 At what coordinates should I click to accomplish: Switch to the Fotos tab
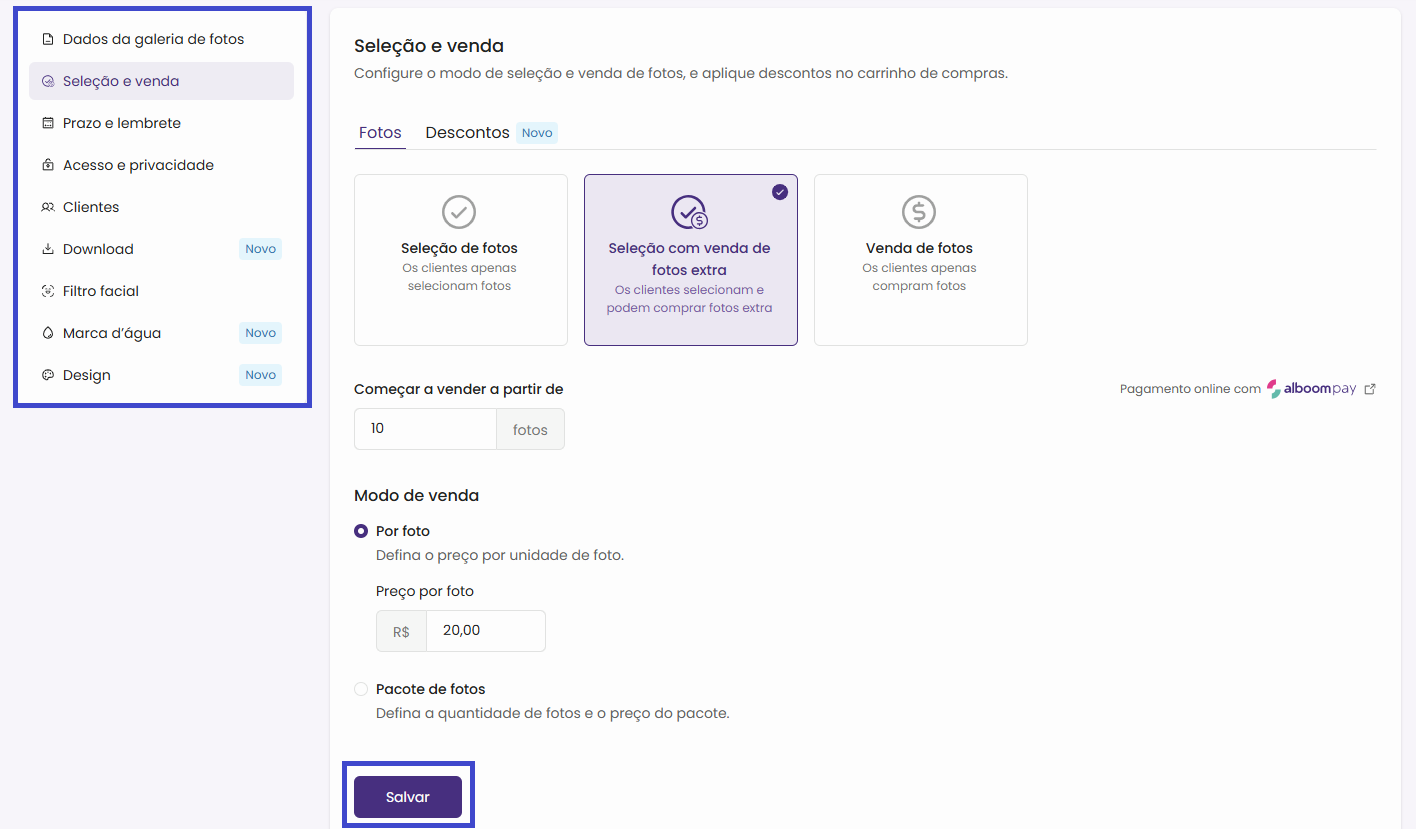pyautogui.click(x=380, y=133)
